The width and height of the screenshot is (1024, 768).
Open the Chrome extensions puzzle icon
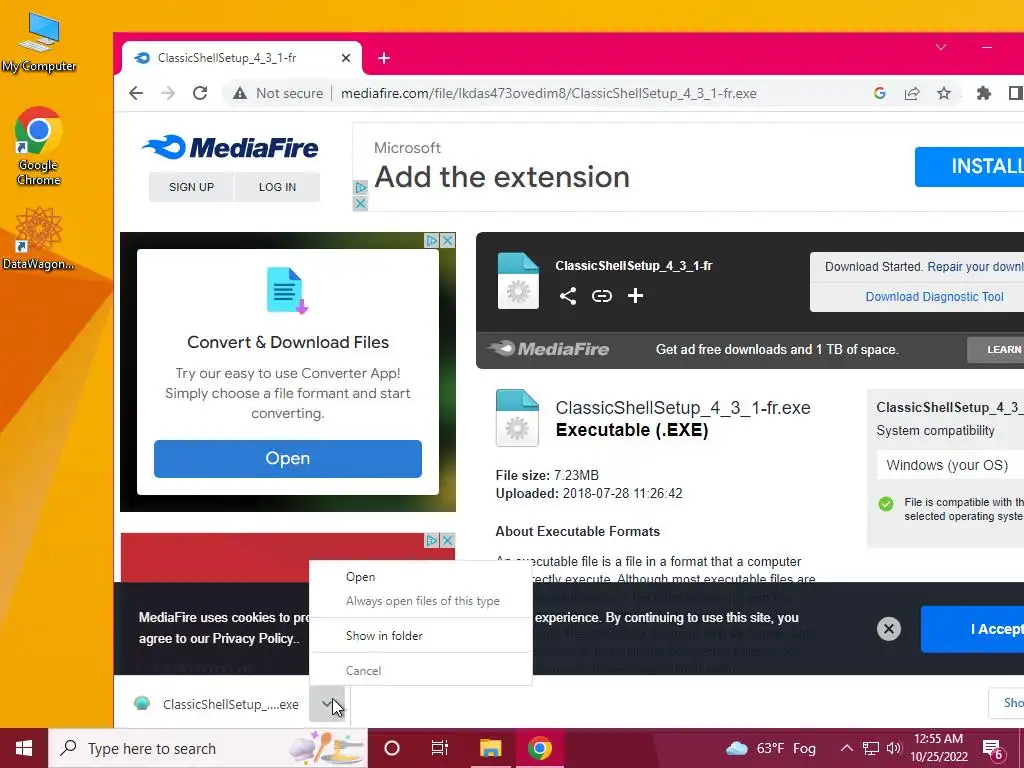[984, 93]
